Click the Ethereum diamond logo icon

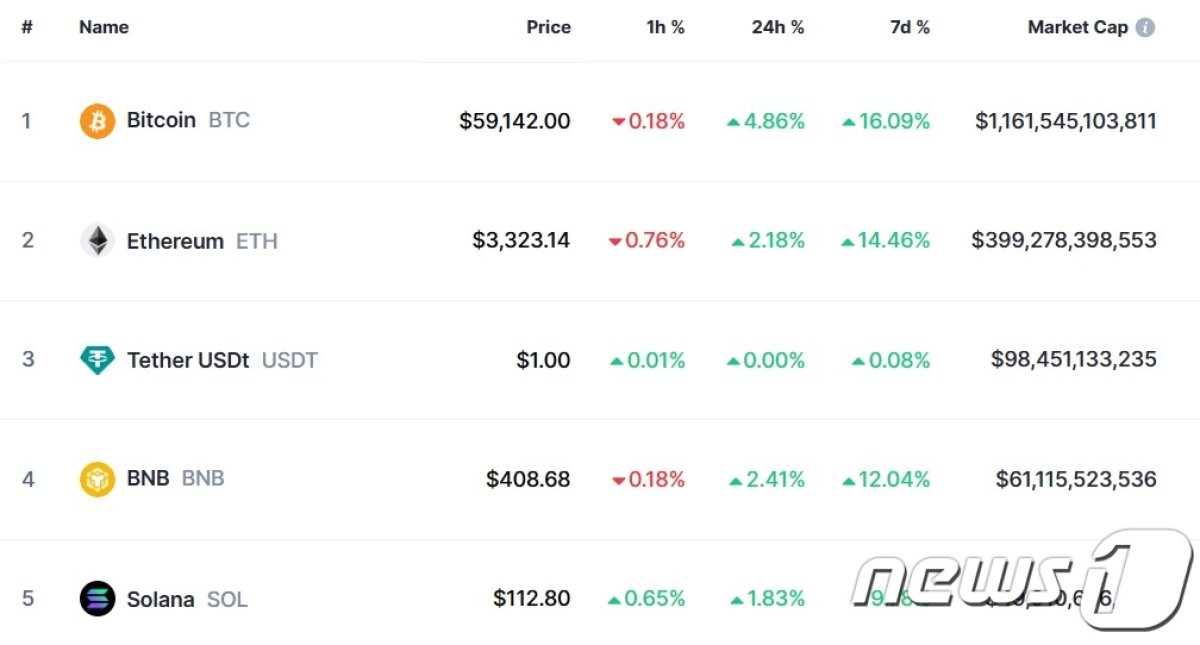pyautogui.click(x=97, y=240)
